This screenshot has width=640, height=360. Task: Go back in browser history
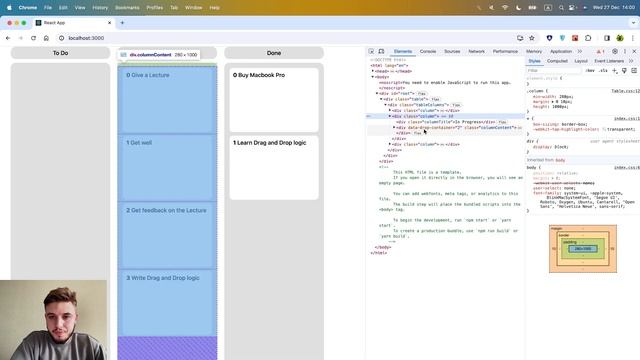8,38
